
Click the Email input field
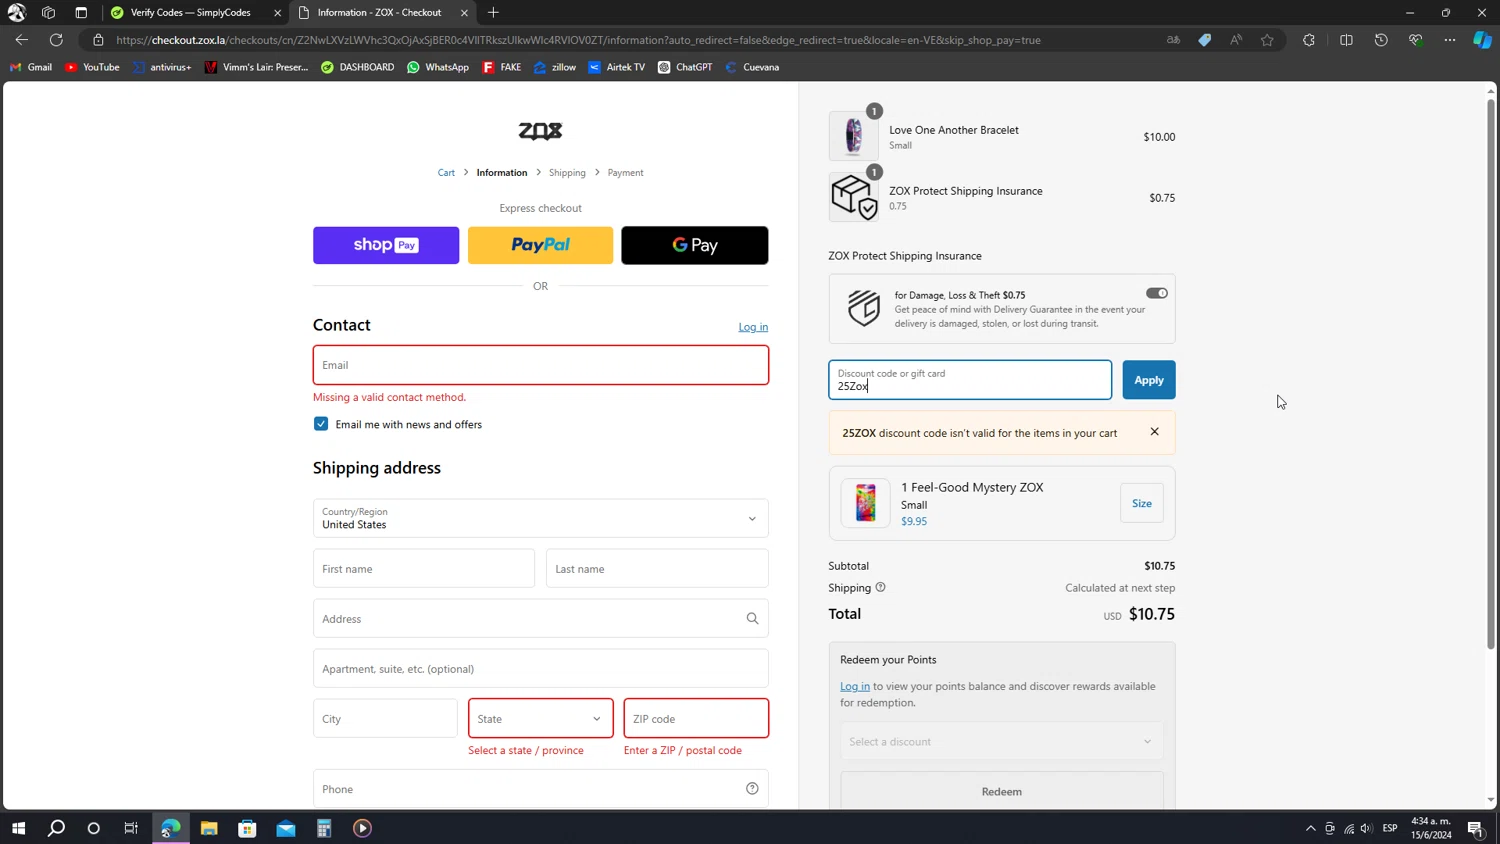click(x=540, y=365)
